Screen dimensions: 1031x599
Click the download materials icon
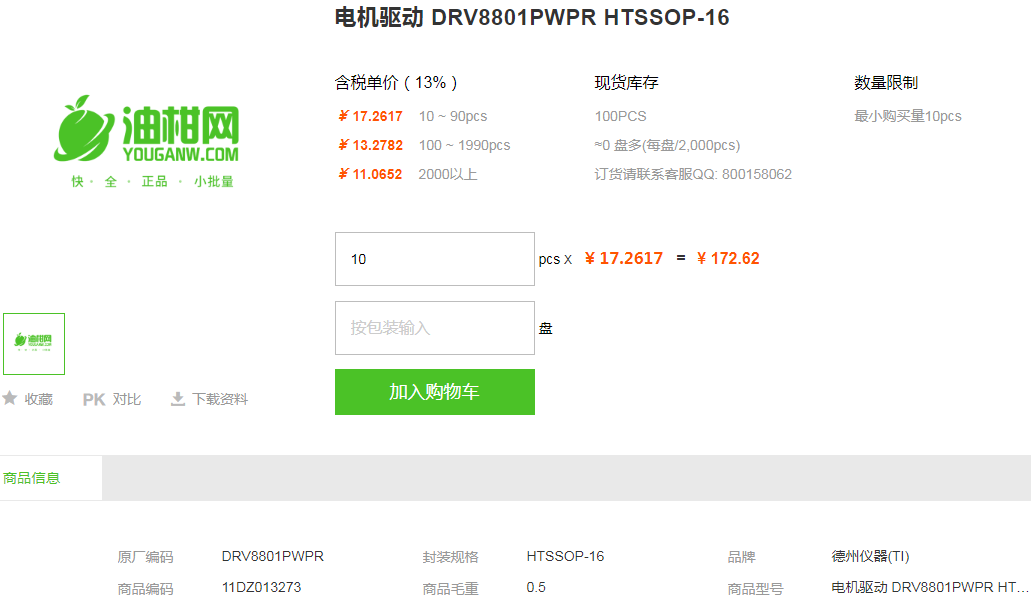coord(178,399)
